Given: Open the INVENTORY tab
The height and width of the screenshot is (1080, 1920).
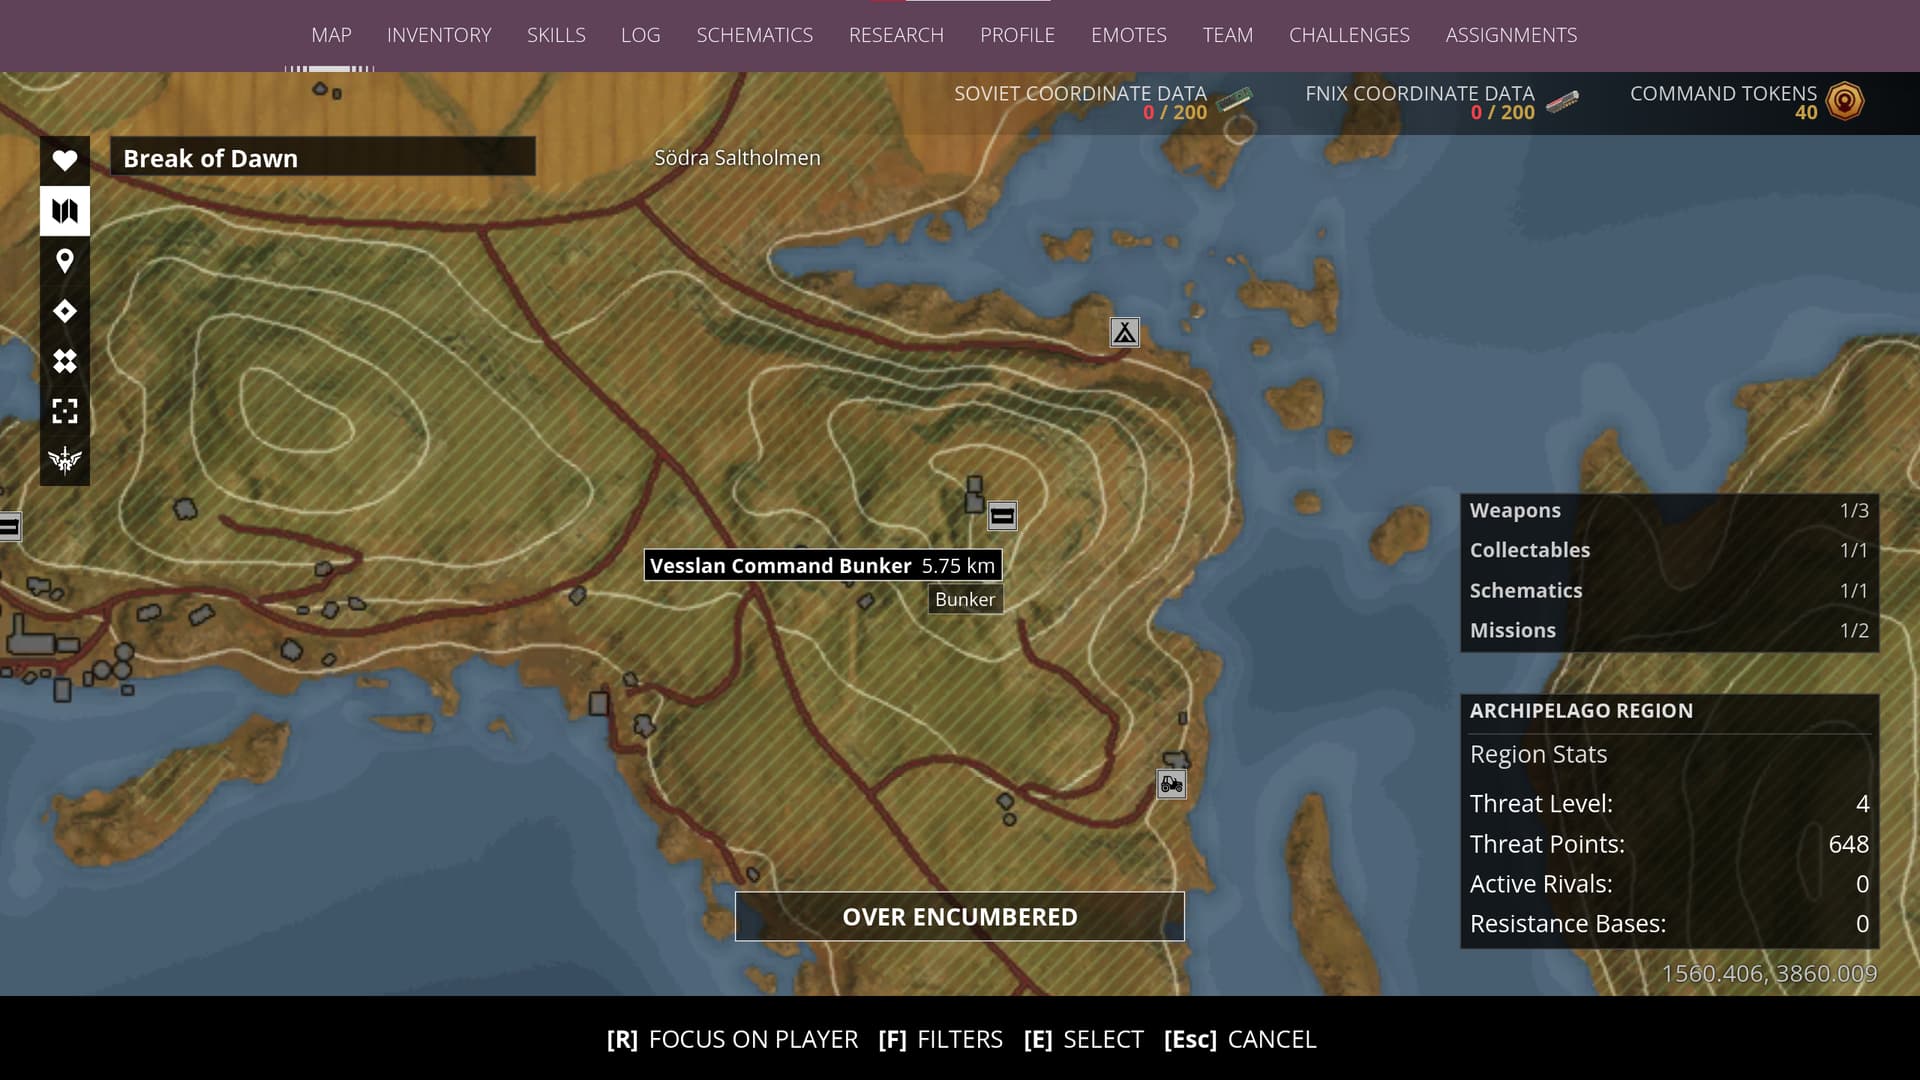Looking at the screenshot, I should point(439,35).
